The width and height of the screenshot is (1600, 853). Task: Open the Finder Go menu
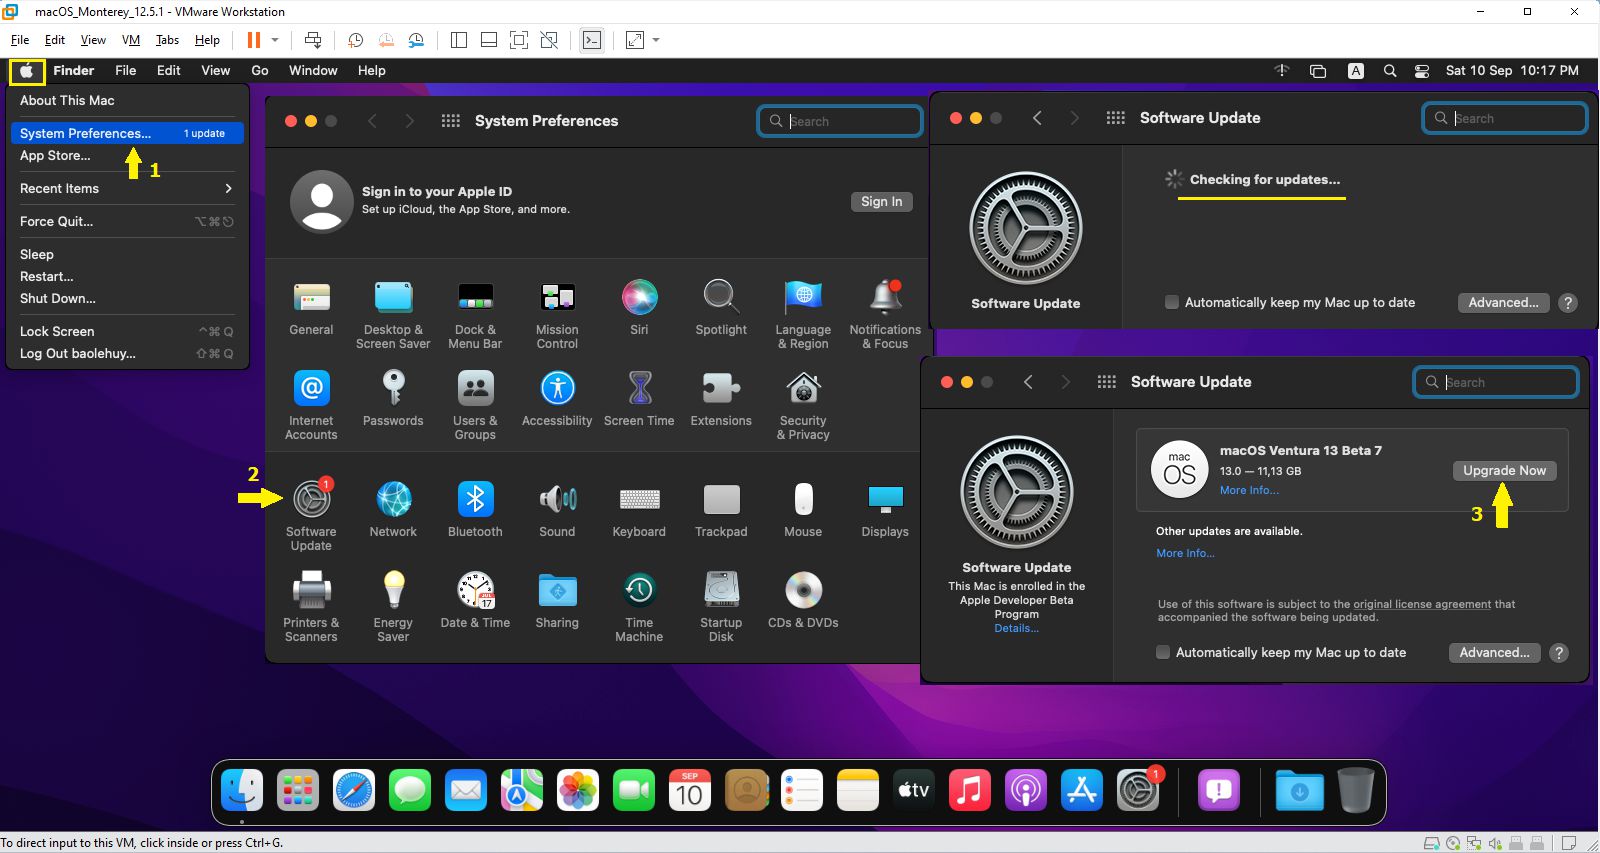(x=260, y=71)
